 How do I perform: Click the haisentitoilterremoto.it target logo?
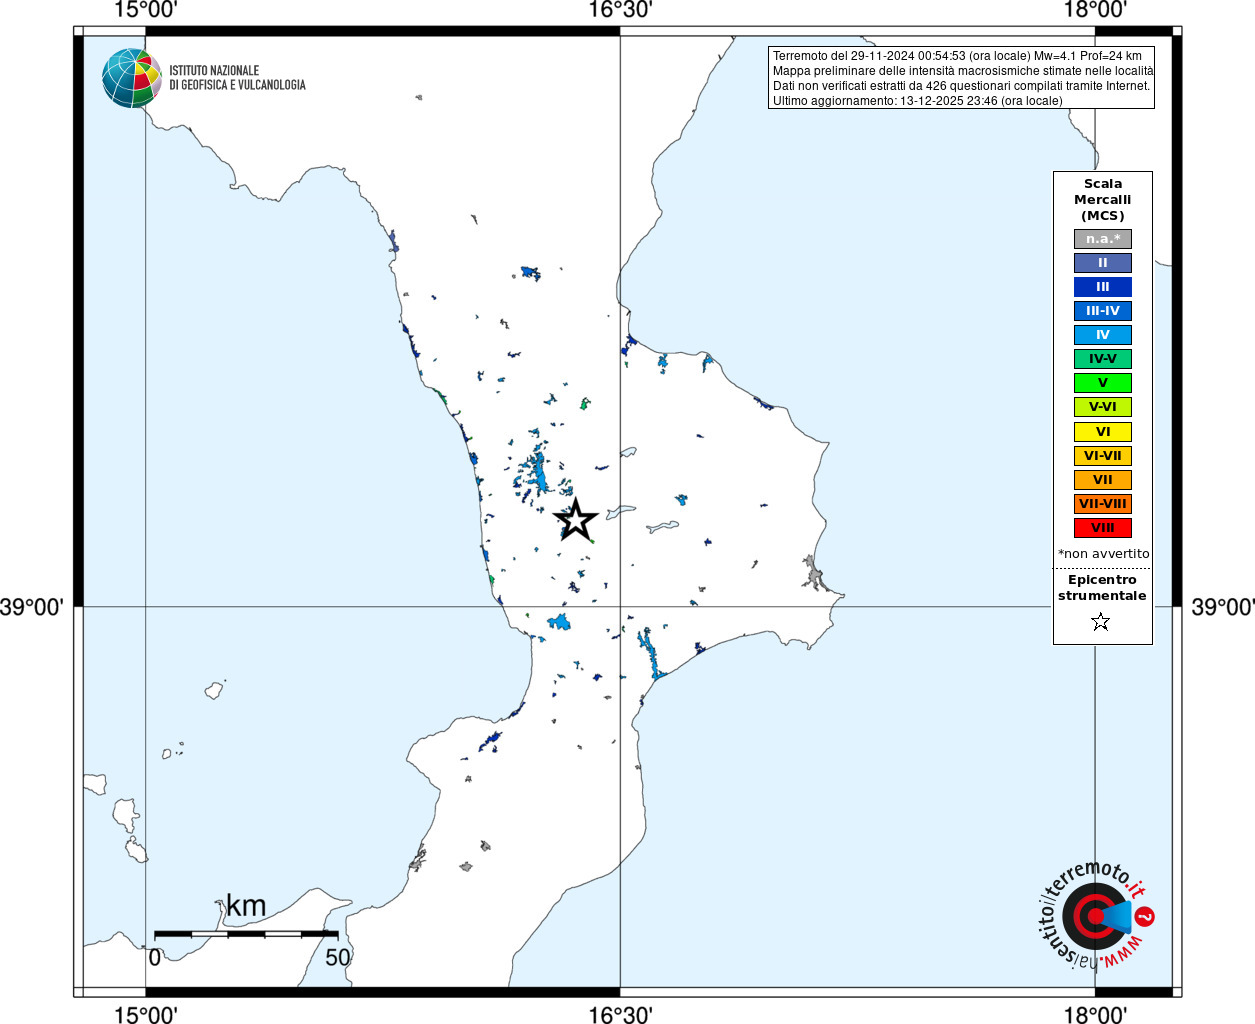[1096, 915]
